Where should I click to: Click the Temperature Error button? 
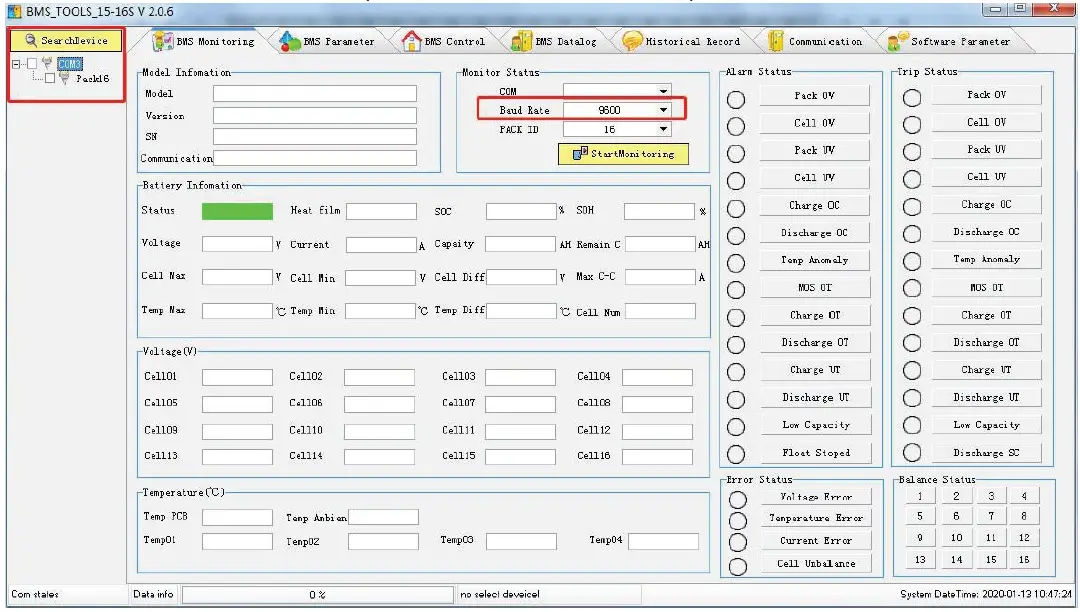(x=816, y=518)
